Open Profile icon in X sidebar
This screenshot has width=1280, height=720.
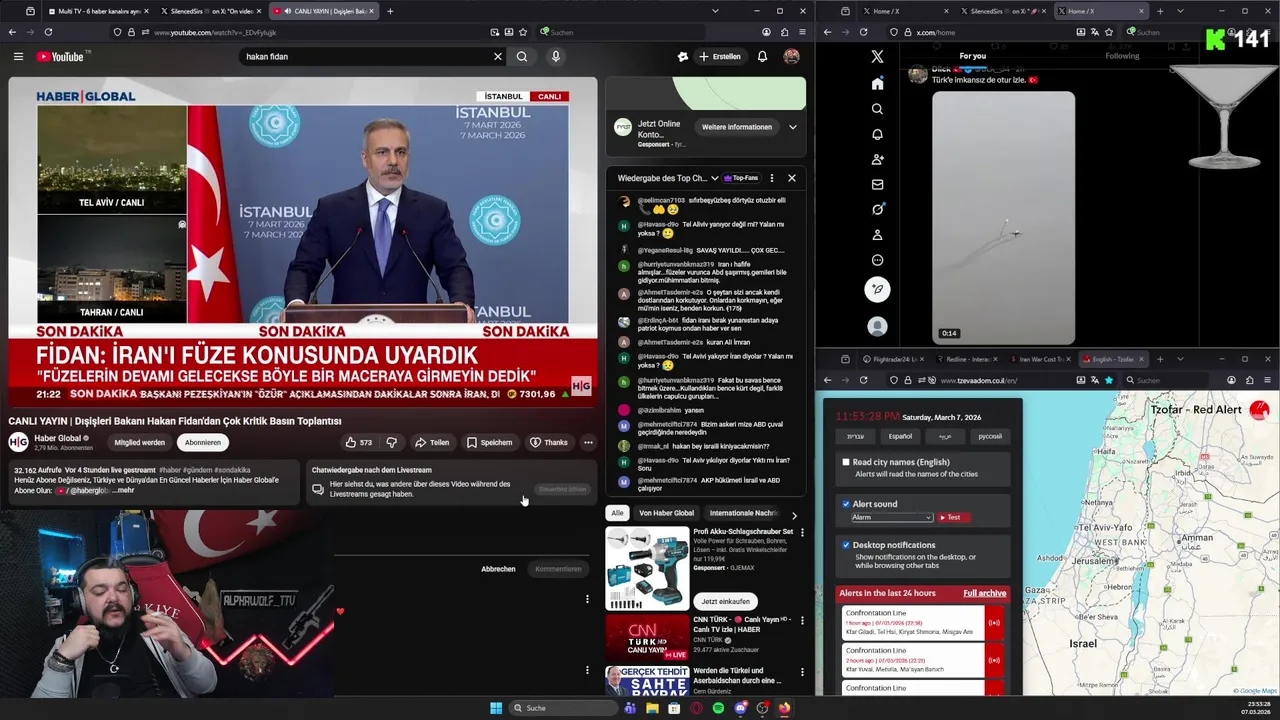tap(877, 235)
